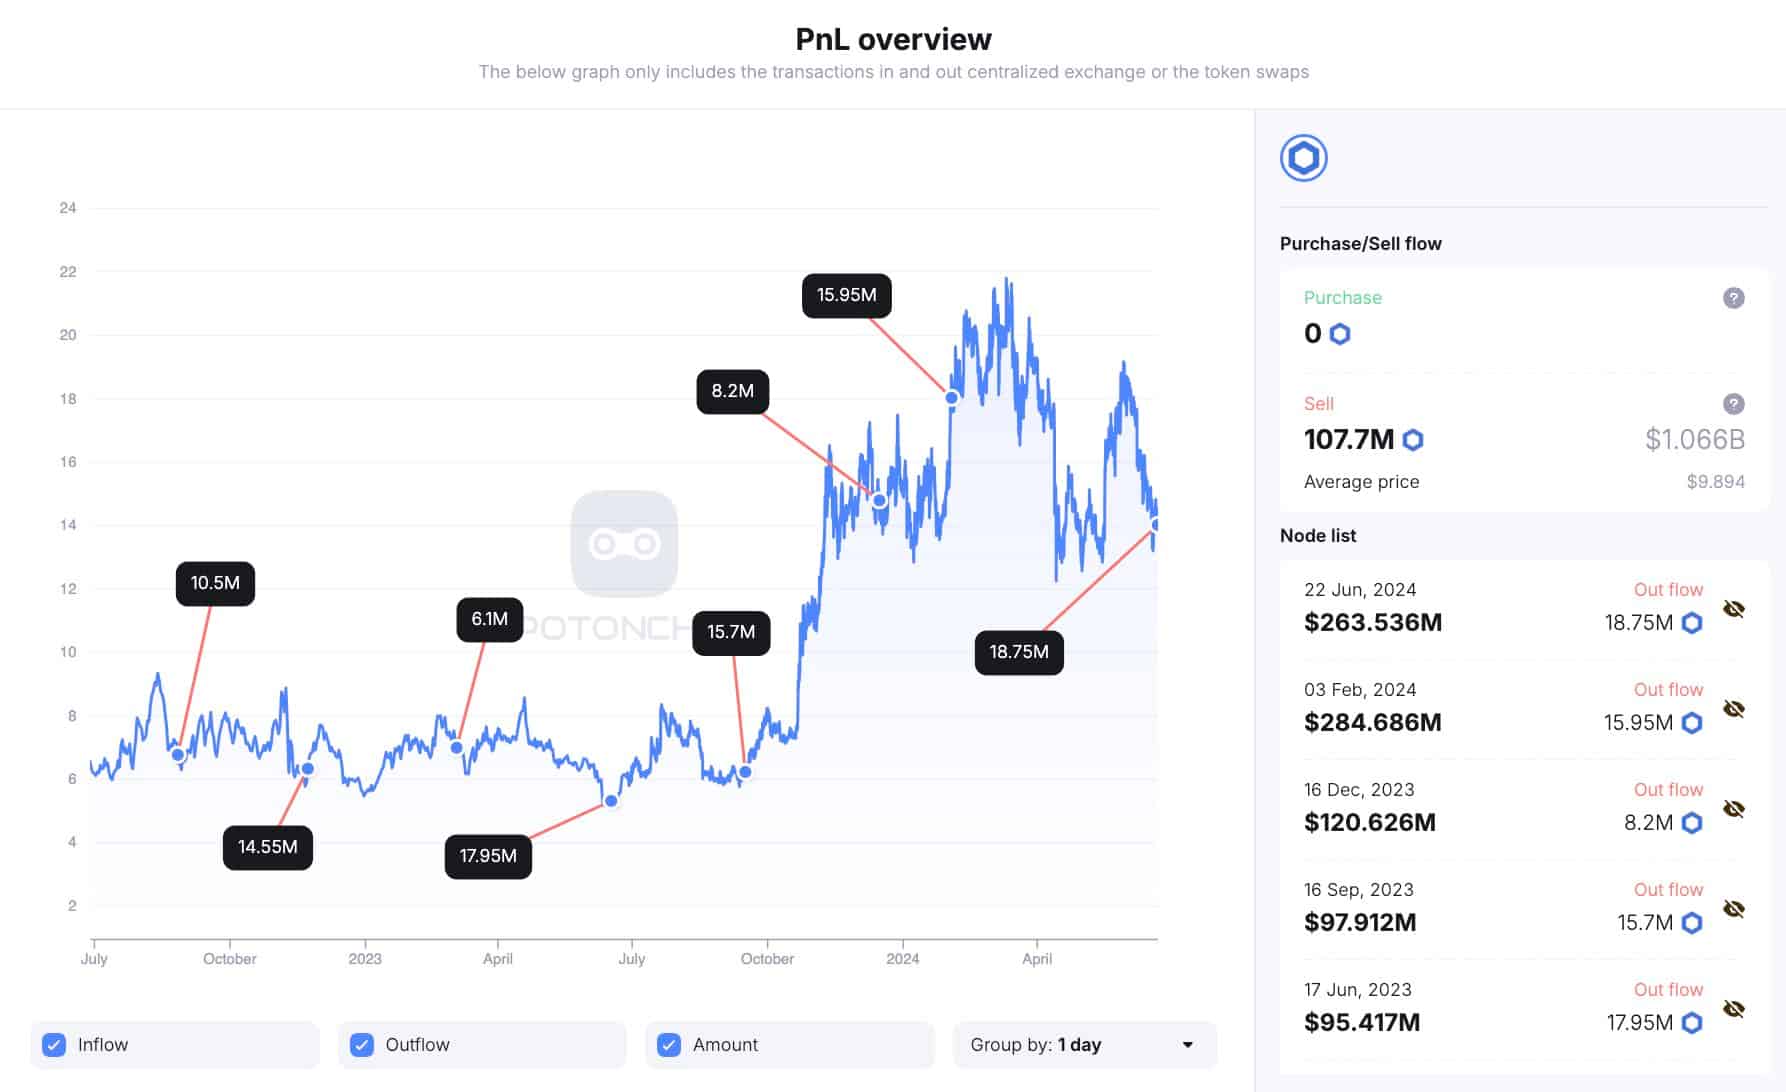Click the 03 Feb 2024 Out flow label

(x=1667, y=689)
